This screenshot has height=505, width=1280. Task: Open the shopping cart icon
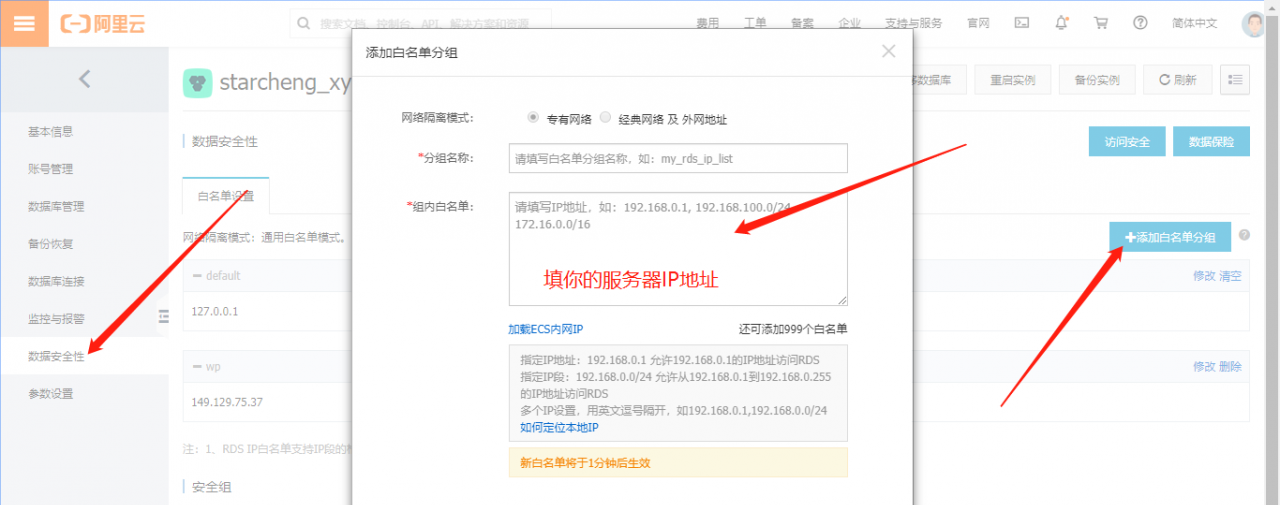pos(1100,23)
